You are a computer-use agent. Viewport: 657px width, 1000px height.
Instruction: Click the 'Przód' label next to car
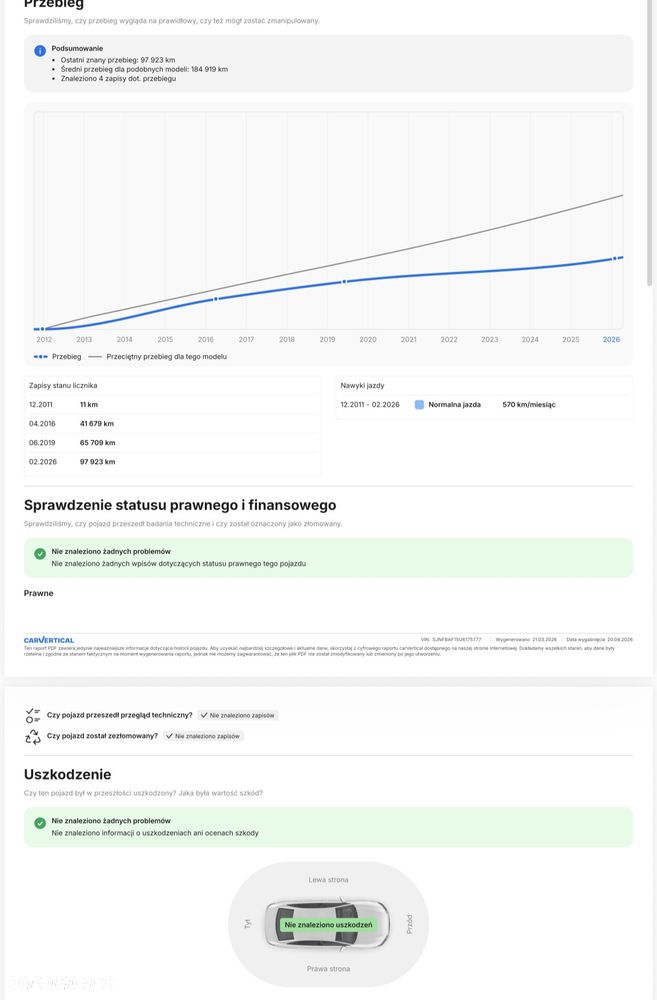[x=409, y=924]
